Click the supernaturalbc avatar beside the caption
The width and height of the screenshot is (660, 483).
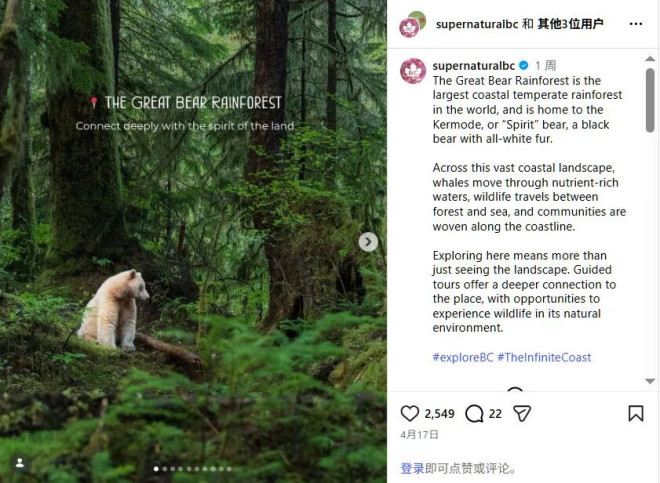pos(413,71)
